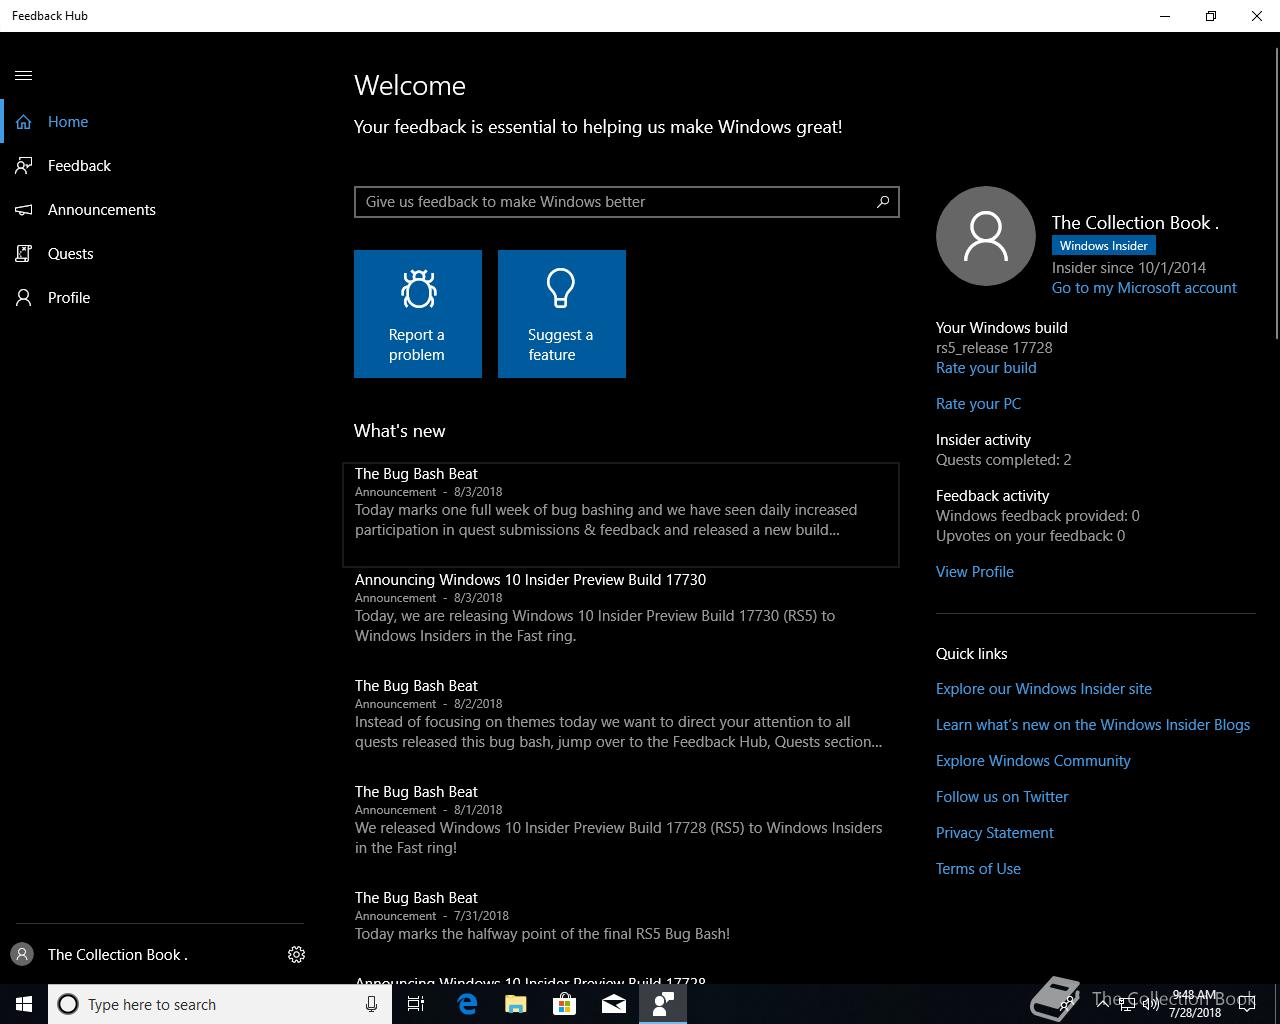The height and width of the screenshot is (1024, 1280).
Task: Open settings gear in sidebar footer
Action: tap(296, 955)
